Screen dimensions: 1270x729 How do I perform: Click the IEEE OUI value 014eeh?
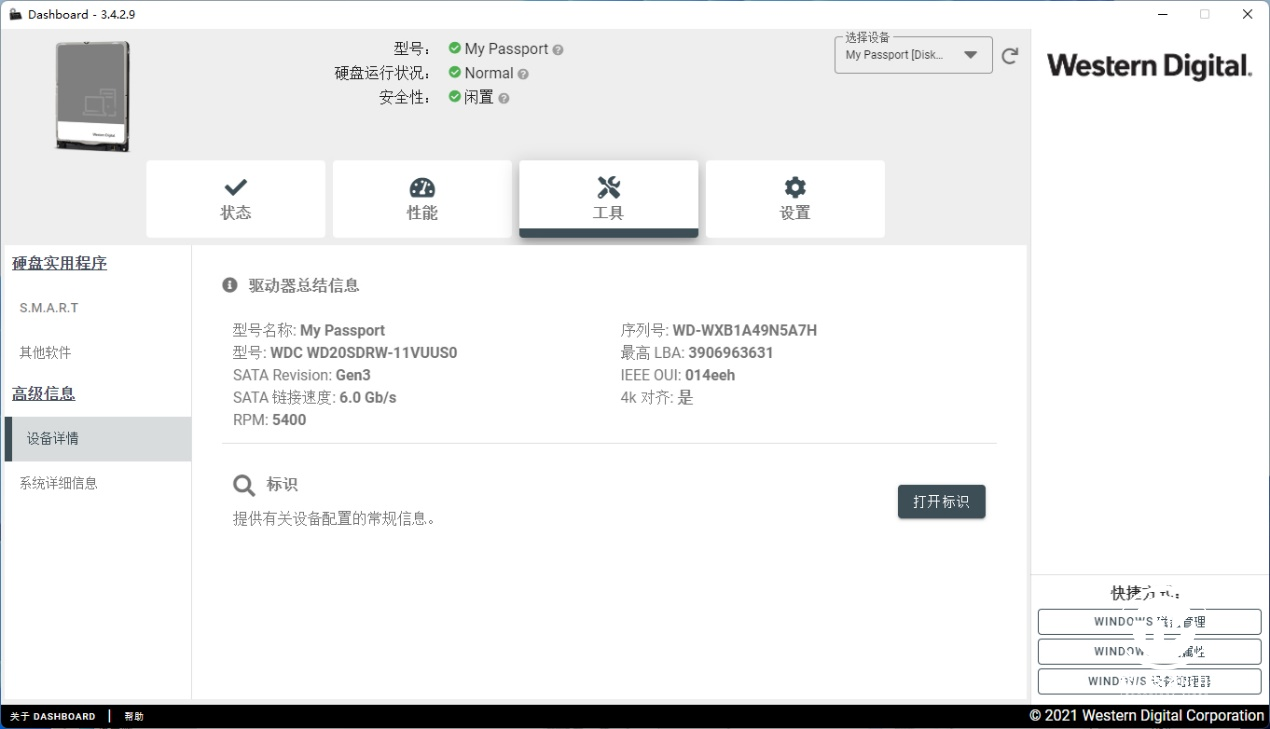(x=710, y=375)
